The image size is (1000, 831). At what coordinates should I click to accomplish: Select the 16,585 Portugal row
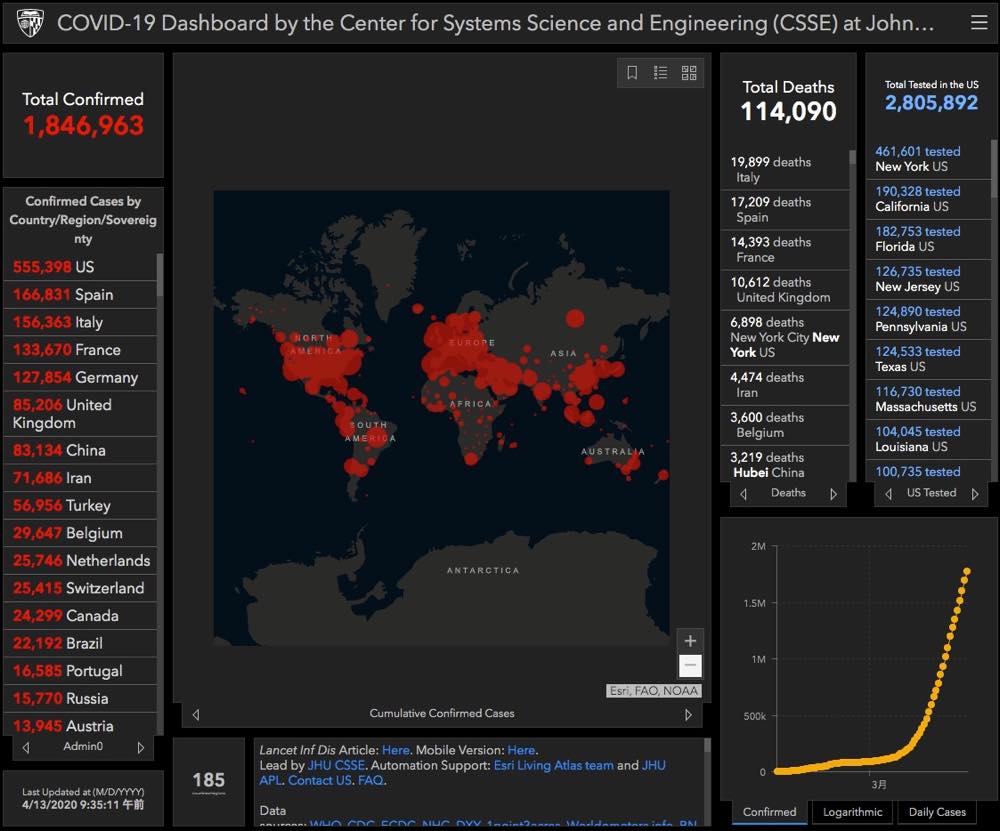(x=80, y=671)
